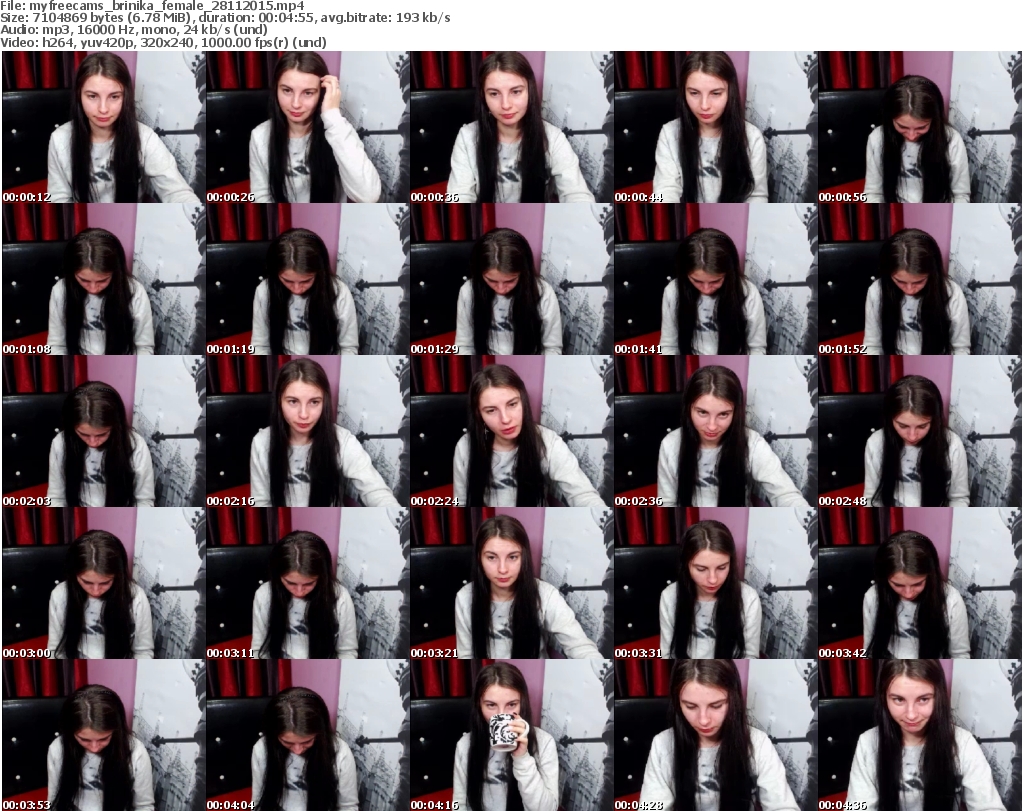Pick the thumbnail frame at 00:02:24

[x=511, y=431]
